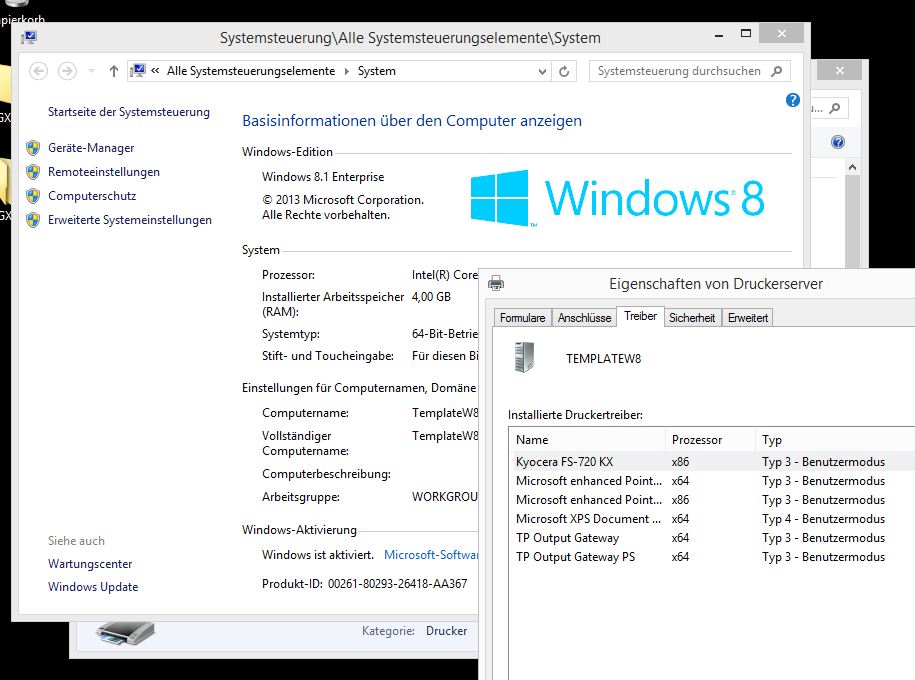This screenshot has width=915, height=680.
Task: Click the Windows 8.1 Enterprise edition text
Action: [x=323, y=176]
